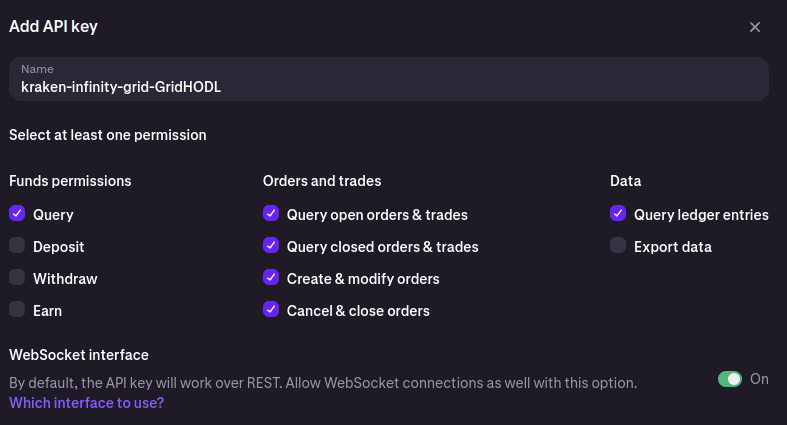Click the API key Name input field
Viewport: 787px width, 425px height.
388,79
